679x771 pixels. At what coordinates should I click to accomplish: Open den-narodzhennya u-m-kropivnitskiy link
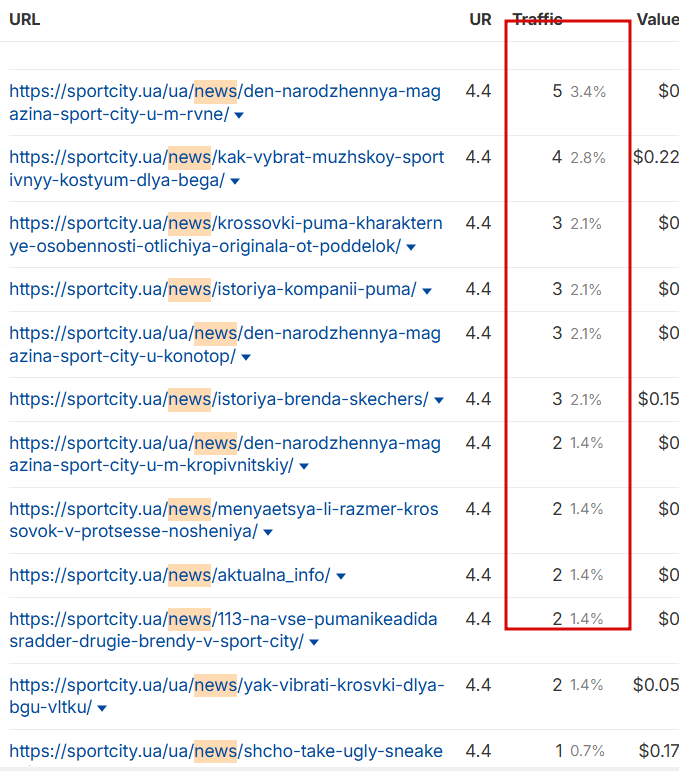pyautogui.click(x=225, y=454)
